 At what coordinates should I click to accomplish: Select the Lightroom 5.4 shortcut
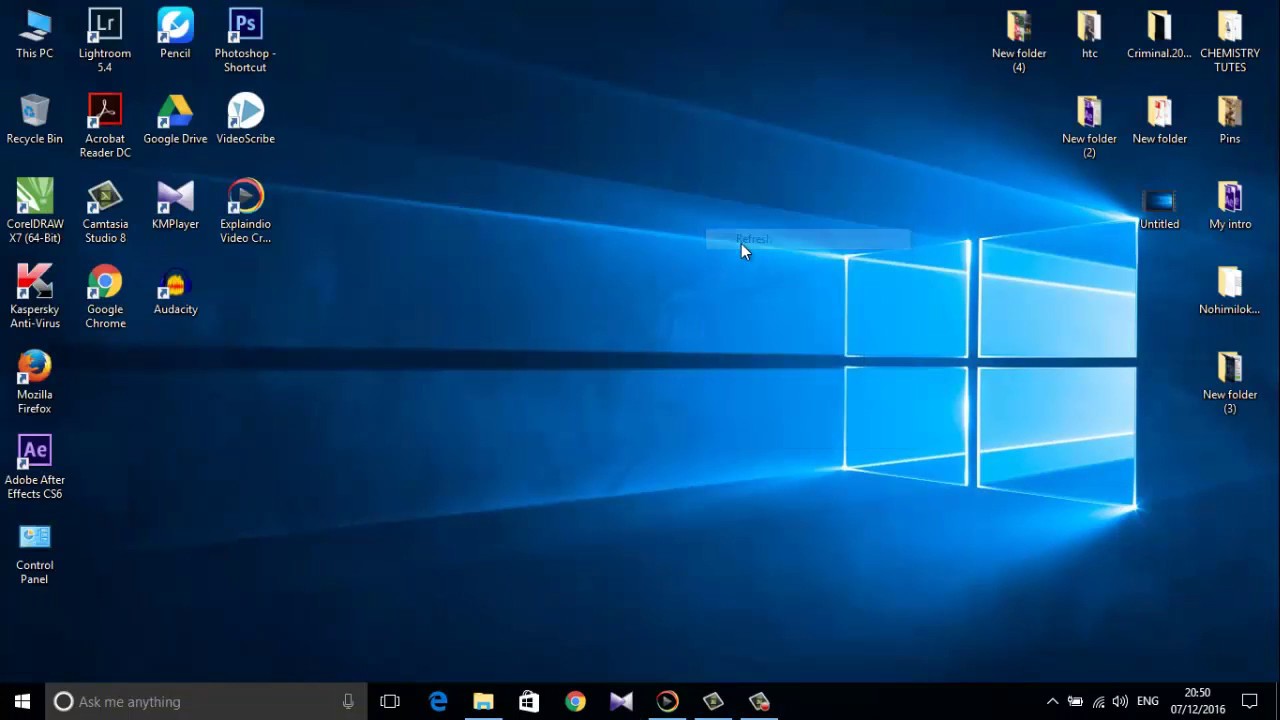point(105,40)
